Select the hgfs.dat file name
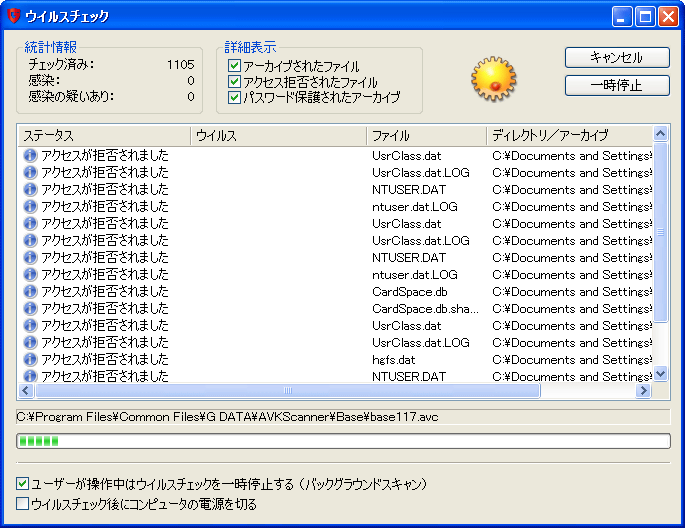Viewport: 685px width, 528px height. pos(394,359)
